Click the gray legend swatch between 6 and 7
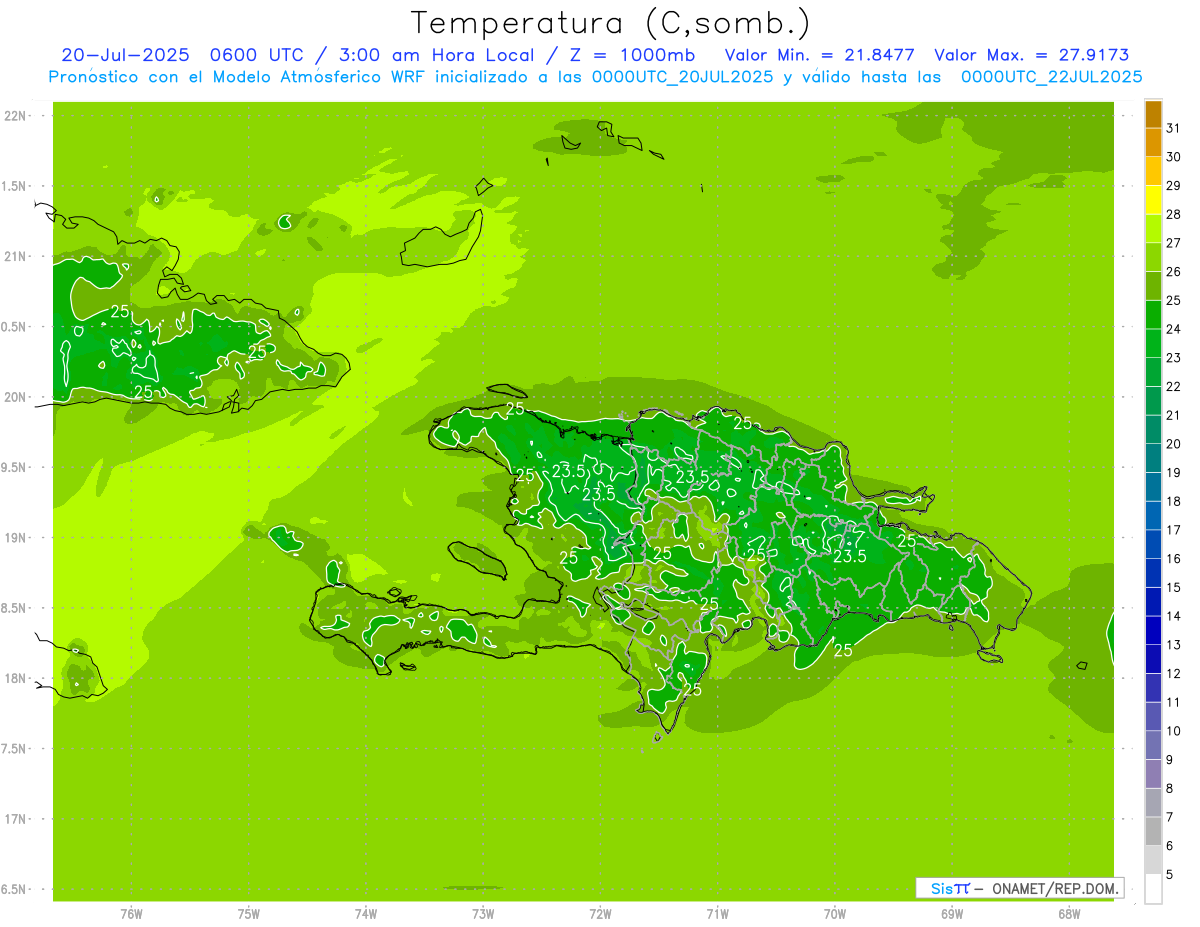1200x927 pixels. tap(1153, 831)
